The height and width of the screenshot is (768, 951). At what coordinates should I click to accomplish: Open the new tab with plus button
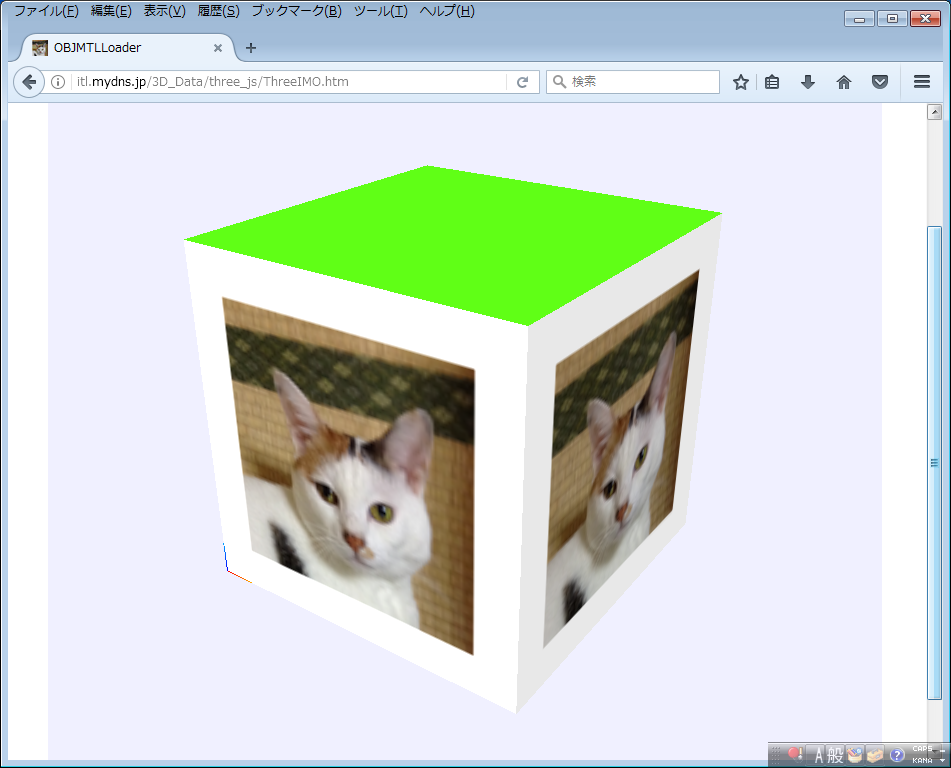[251, 48]
